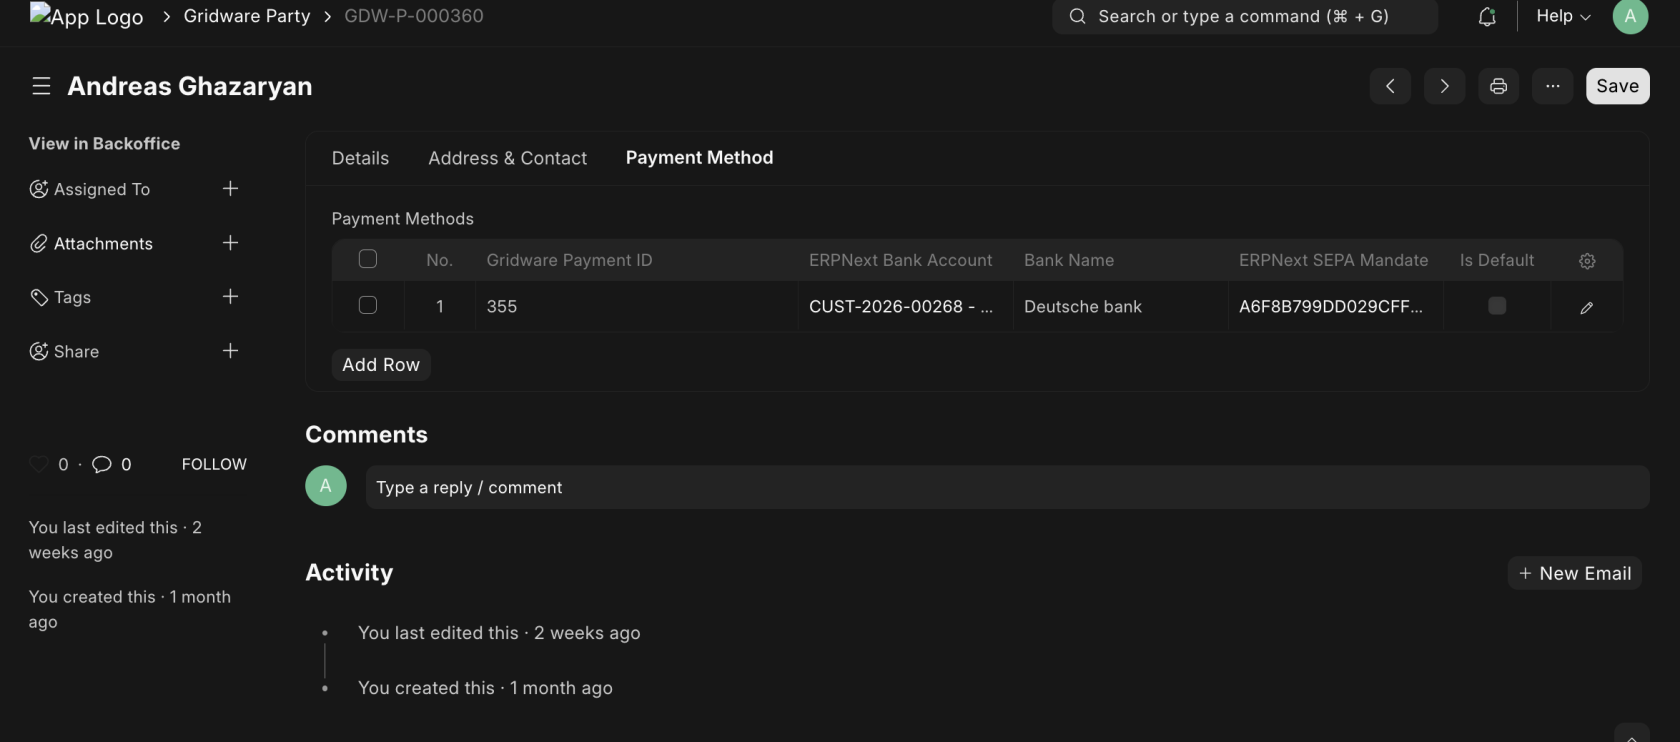The width and height of the screenshot is (1680, 742).
Task: Like this document with heart icon
Action: click(39, 464)
